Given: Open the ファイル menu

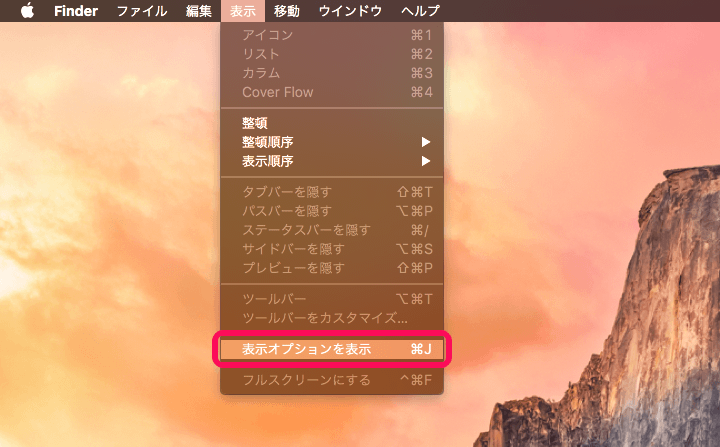Looking at the screenshot, I should click(141, 11).
